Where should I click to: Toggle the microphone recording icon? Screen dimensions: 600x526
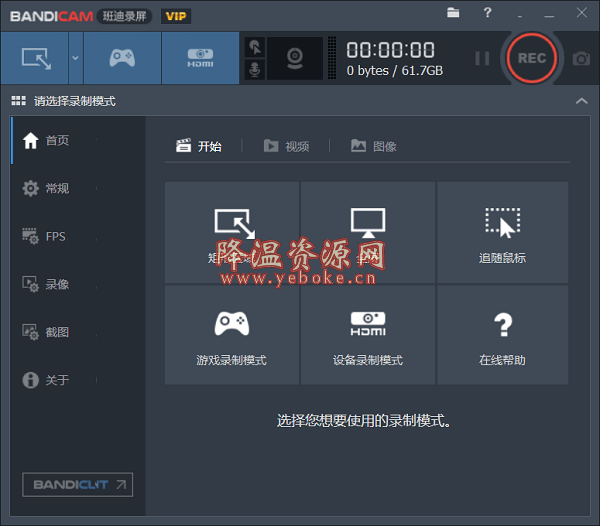tap(255, 70)
